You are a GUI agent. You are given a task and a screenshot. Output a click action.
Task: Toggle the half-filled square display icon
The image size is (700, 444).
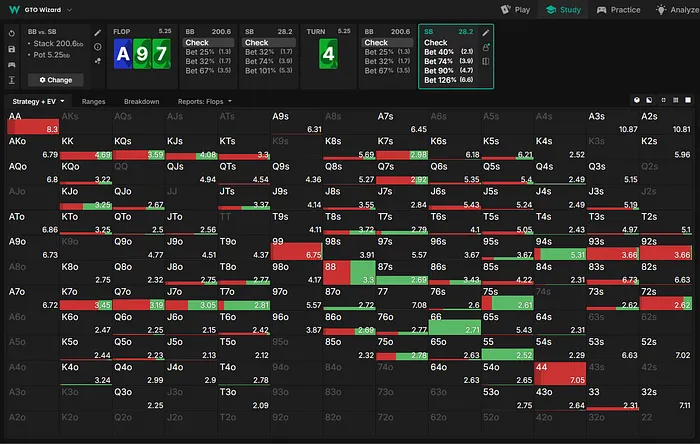point(650,101)
